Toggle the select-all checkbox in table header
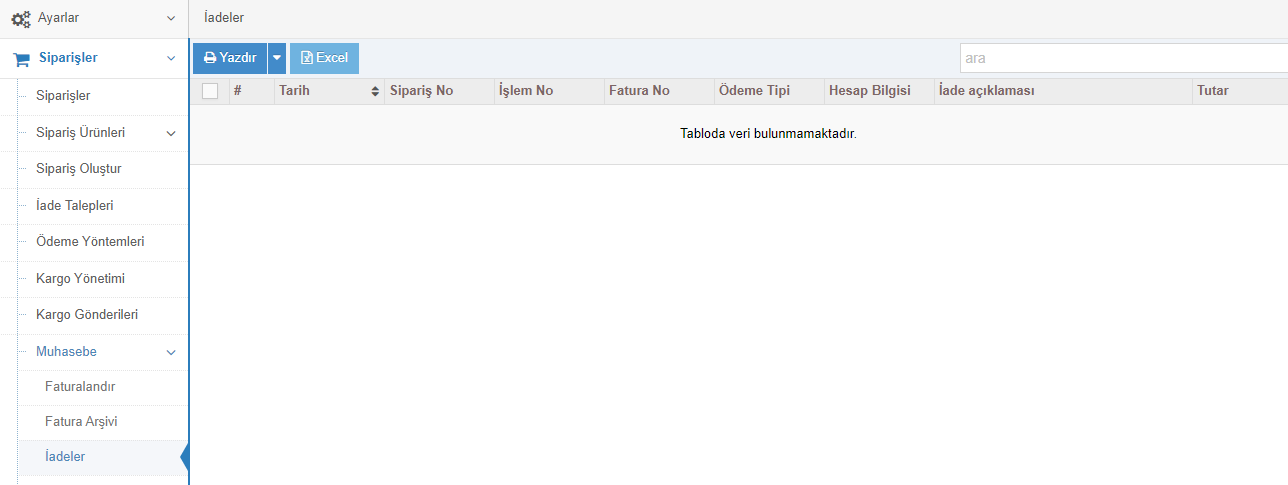Viewport: 1288px width, 485px height. point(210,91)
